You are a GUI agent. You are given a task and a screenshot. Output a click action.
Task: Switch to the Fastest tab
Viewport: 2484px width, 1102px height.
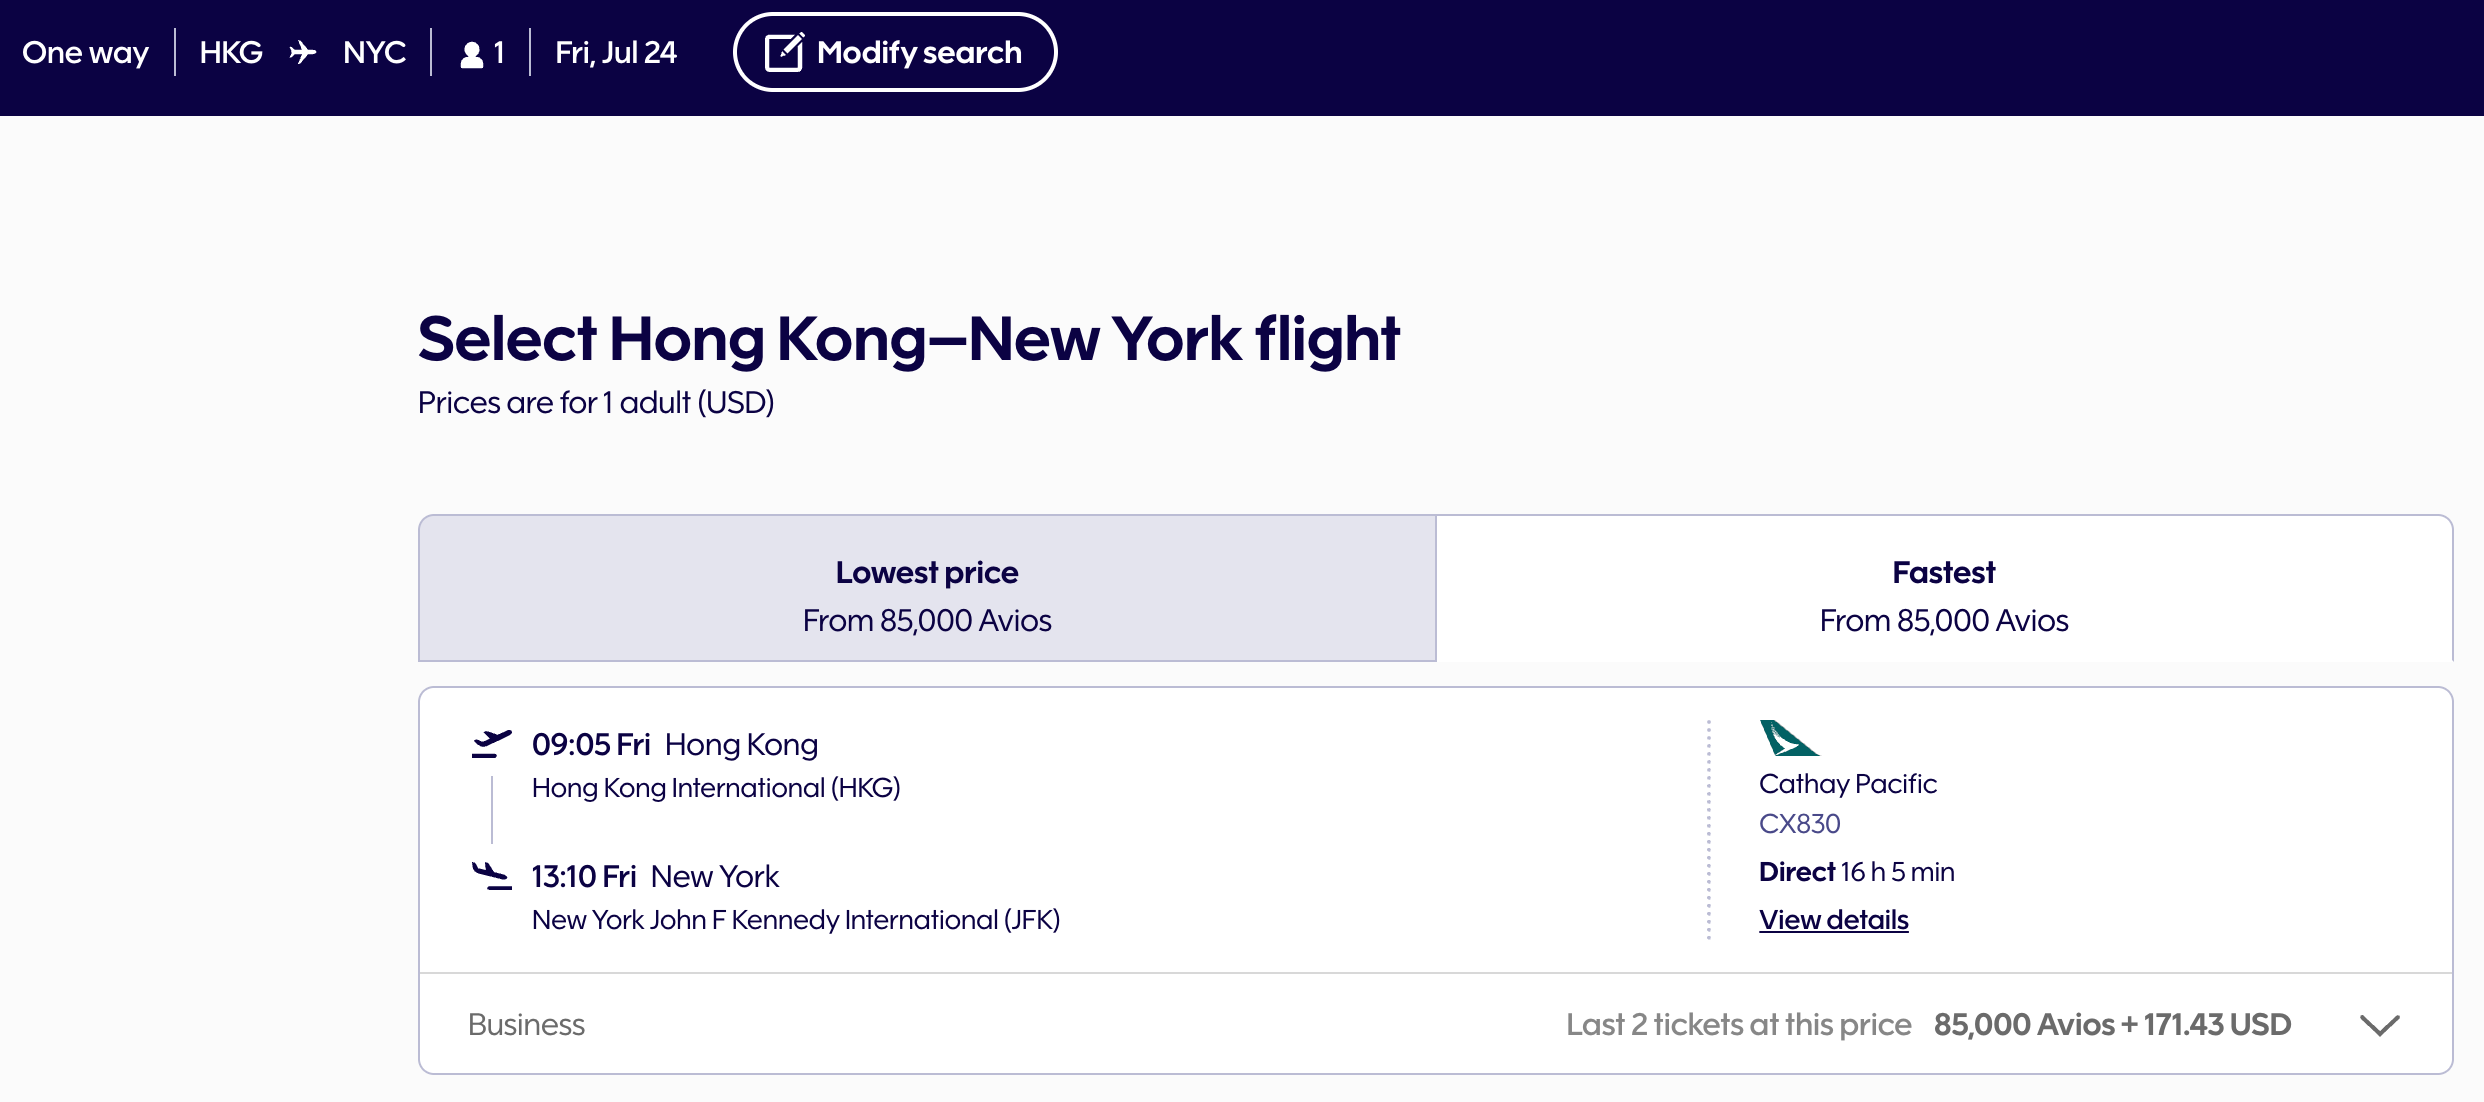pyautogui.click(x=1943, y=589)
